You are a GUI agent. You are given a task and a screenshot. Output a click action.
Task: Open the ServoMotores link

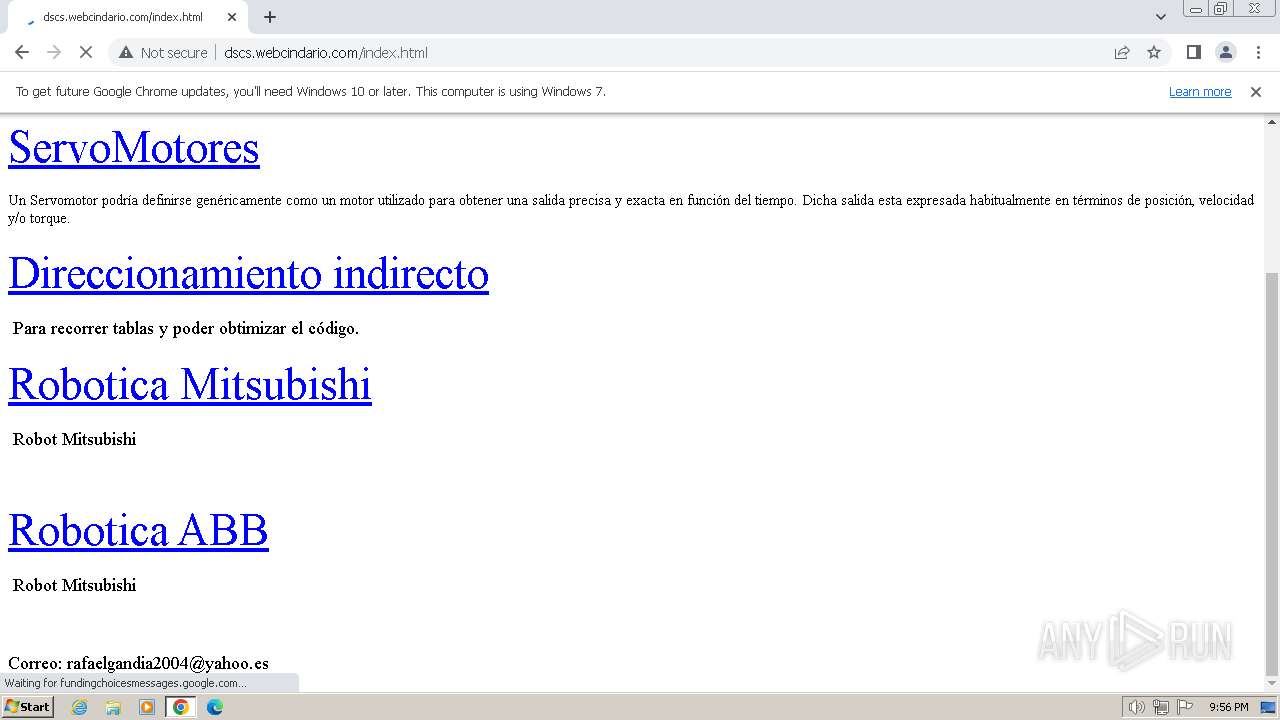[x=134, y=147]
